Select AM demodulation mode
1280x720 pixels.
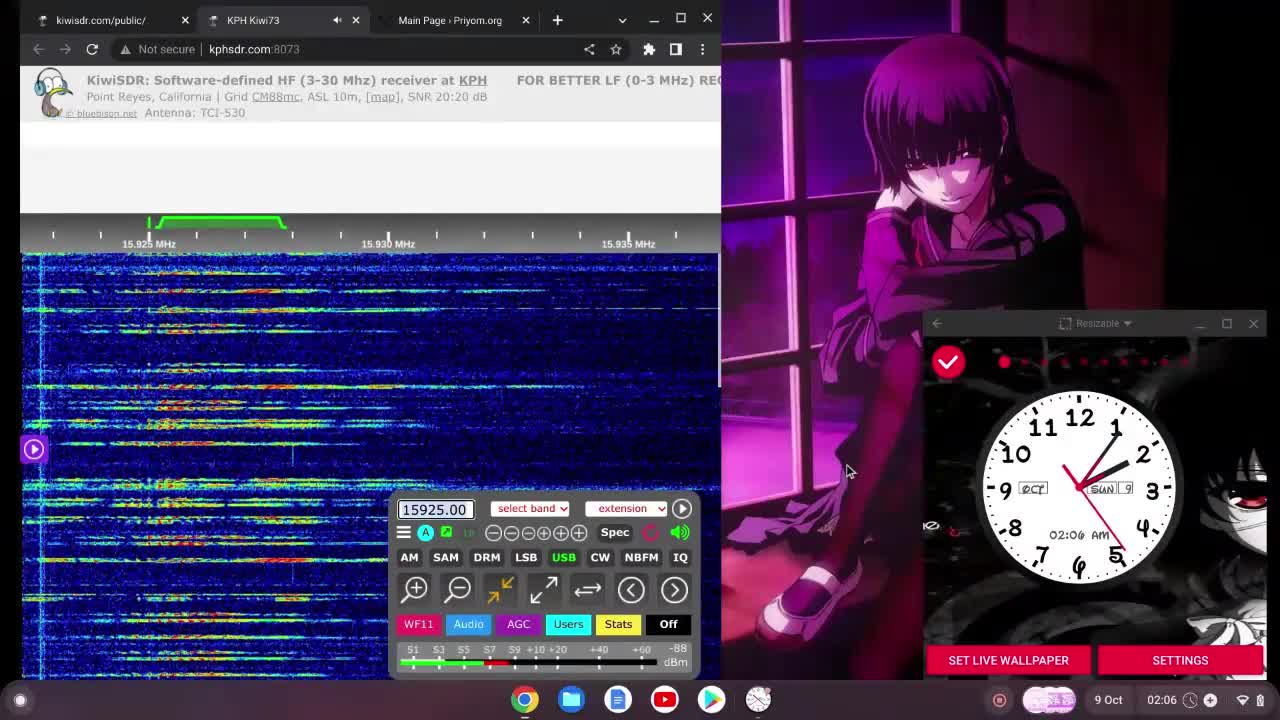coord(409,557)
